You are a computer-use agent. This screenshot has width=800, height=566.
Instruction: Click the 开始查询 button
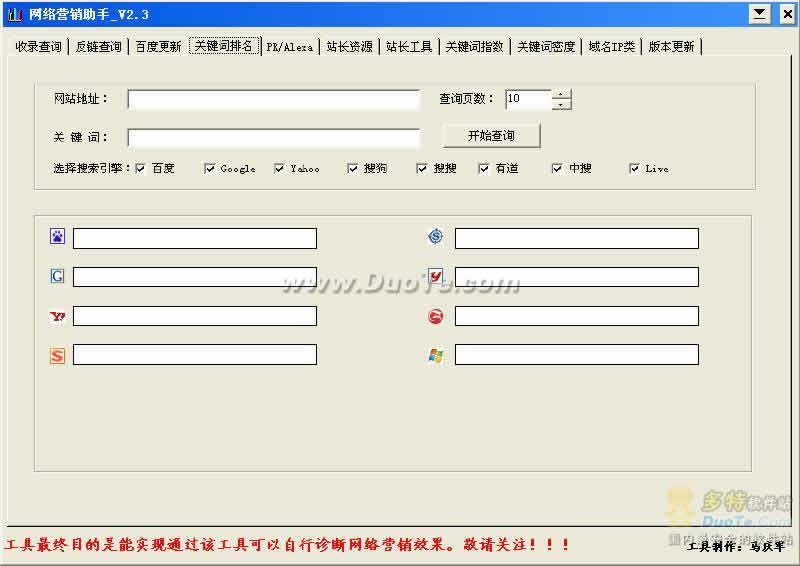[491, 136]
